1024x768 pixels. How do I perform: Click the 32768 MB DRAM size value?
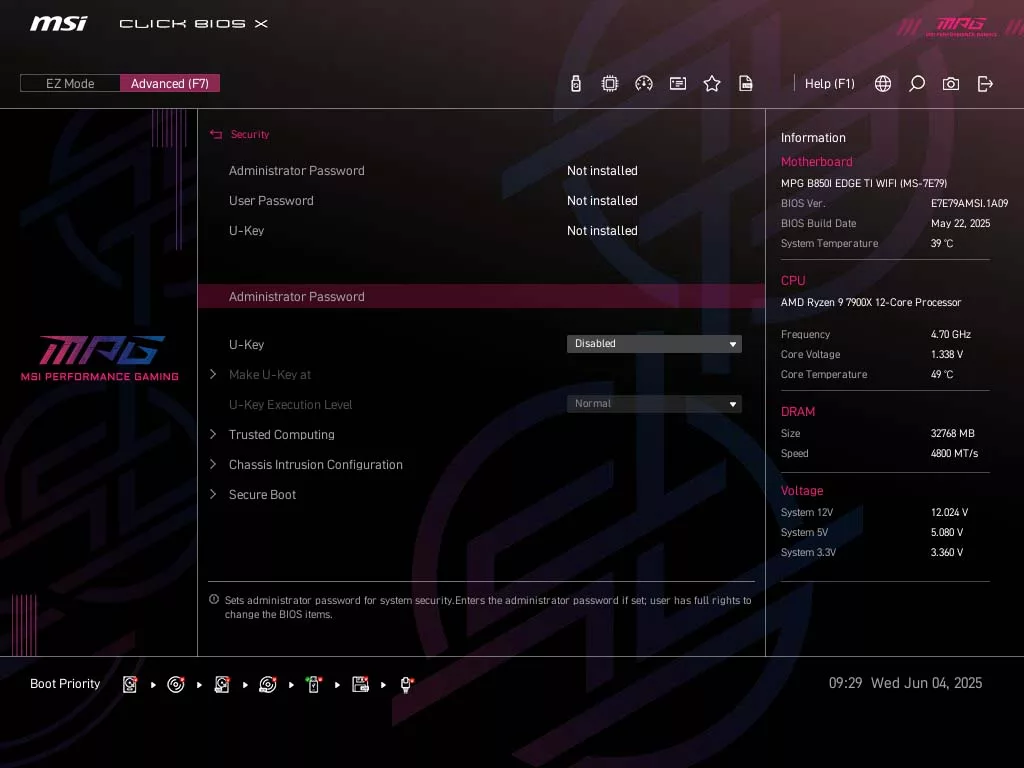click(952, 434)
